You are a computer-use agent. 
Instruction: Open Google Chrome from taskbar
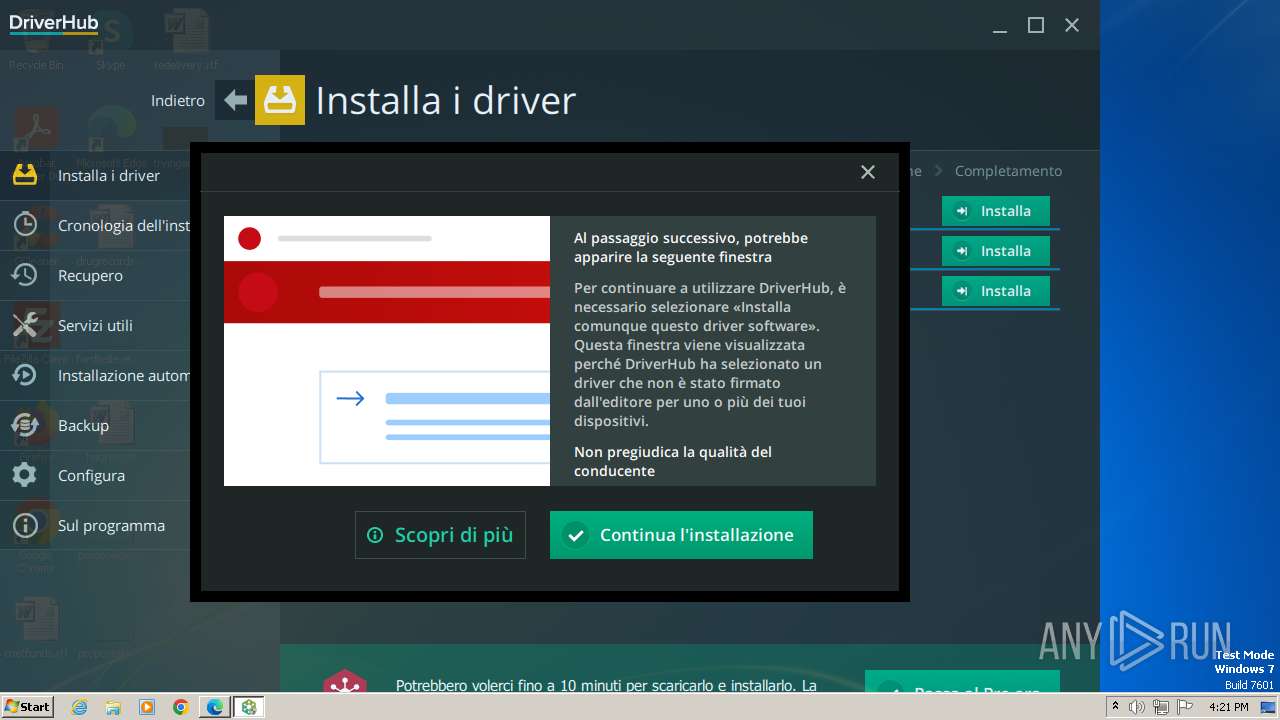pyautogui.click(x=181, y=707)
